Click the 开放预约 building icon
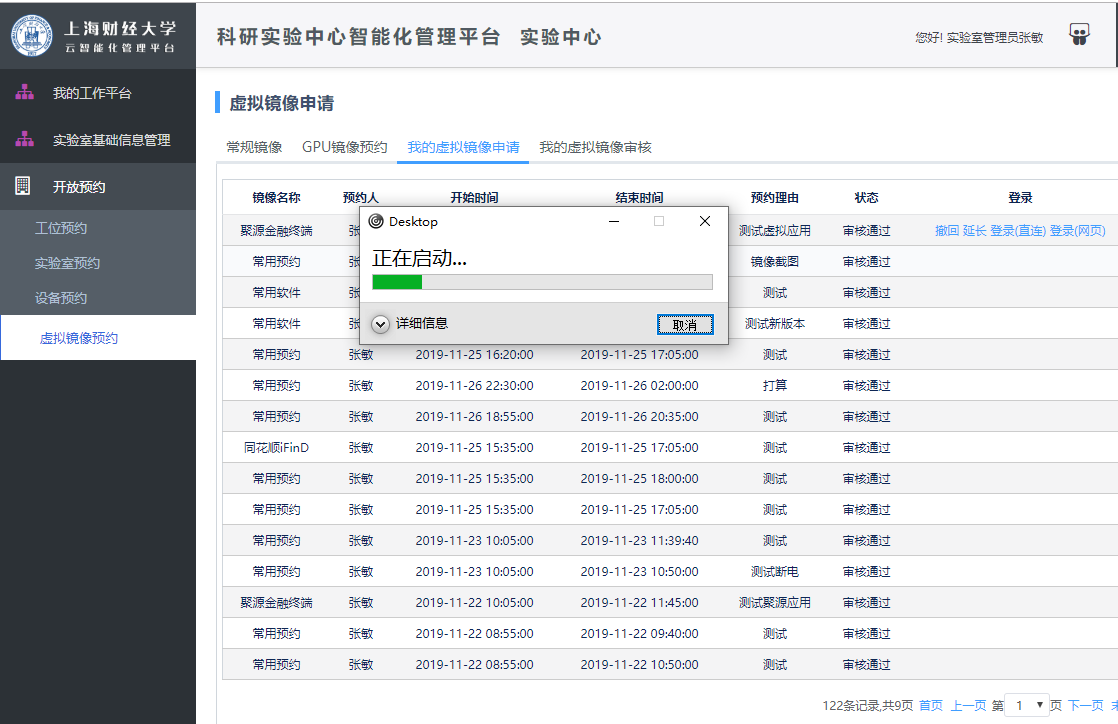Screen dimensions: 1118x724 coord(23,186)
